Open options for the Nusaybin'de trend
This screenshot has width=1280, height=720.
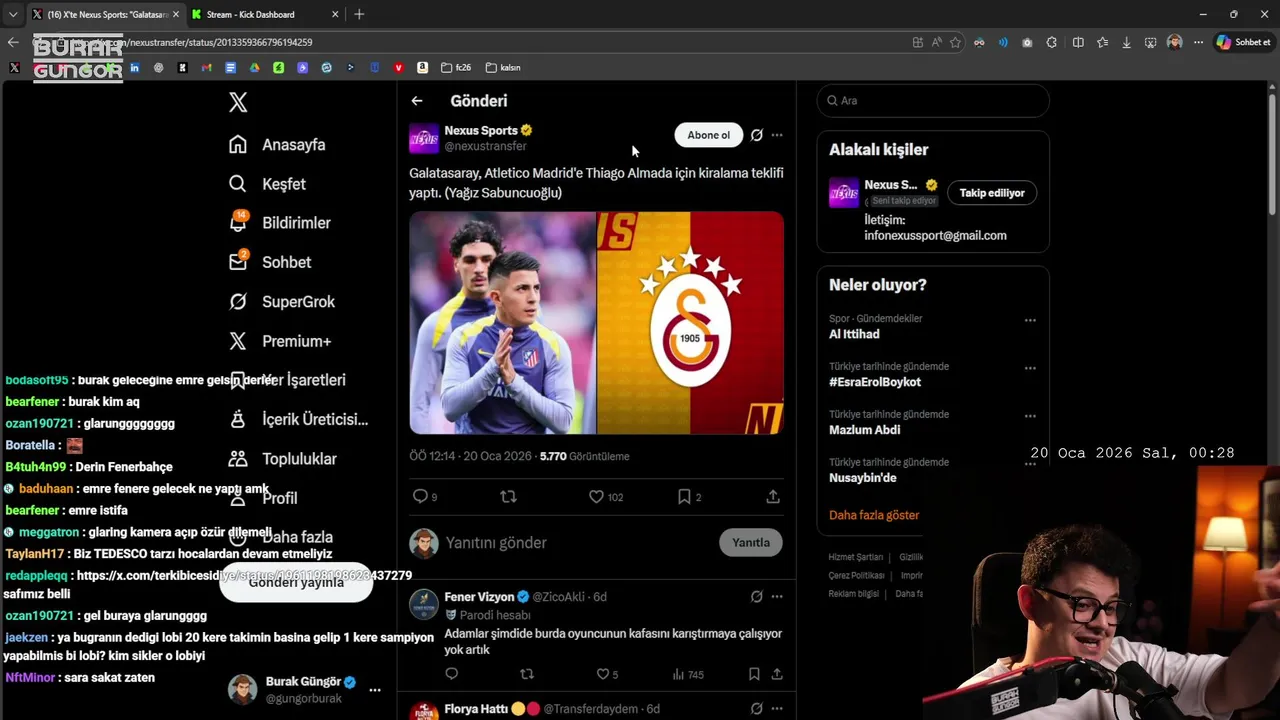[1030, 464]
